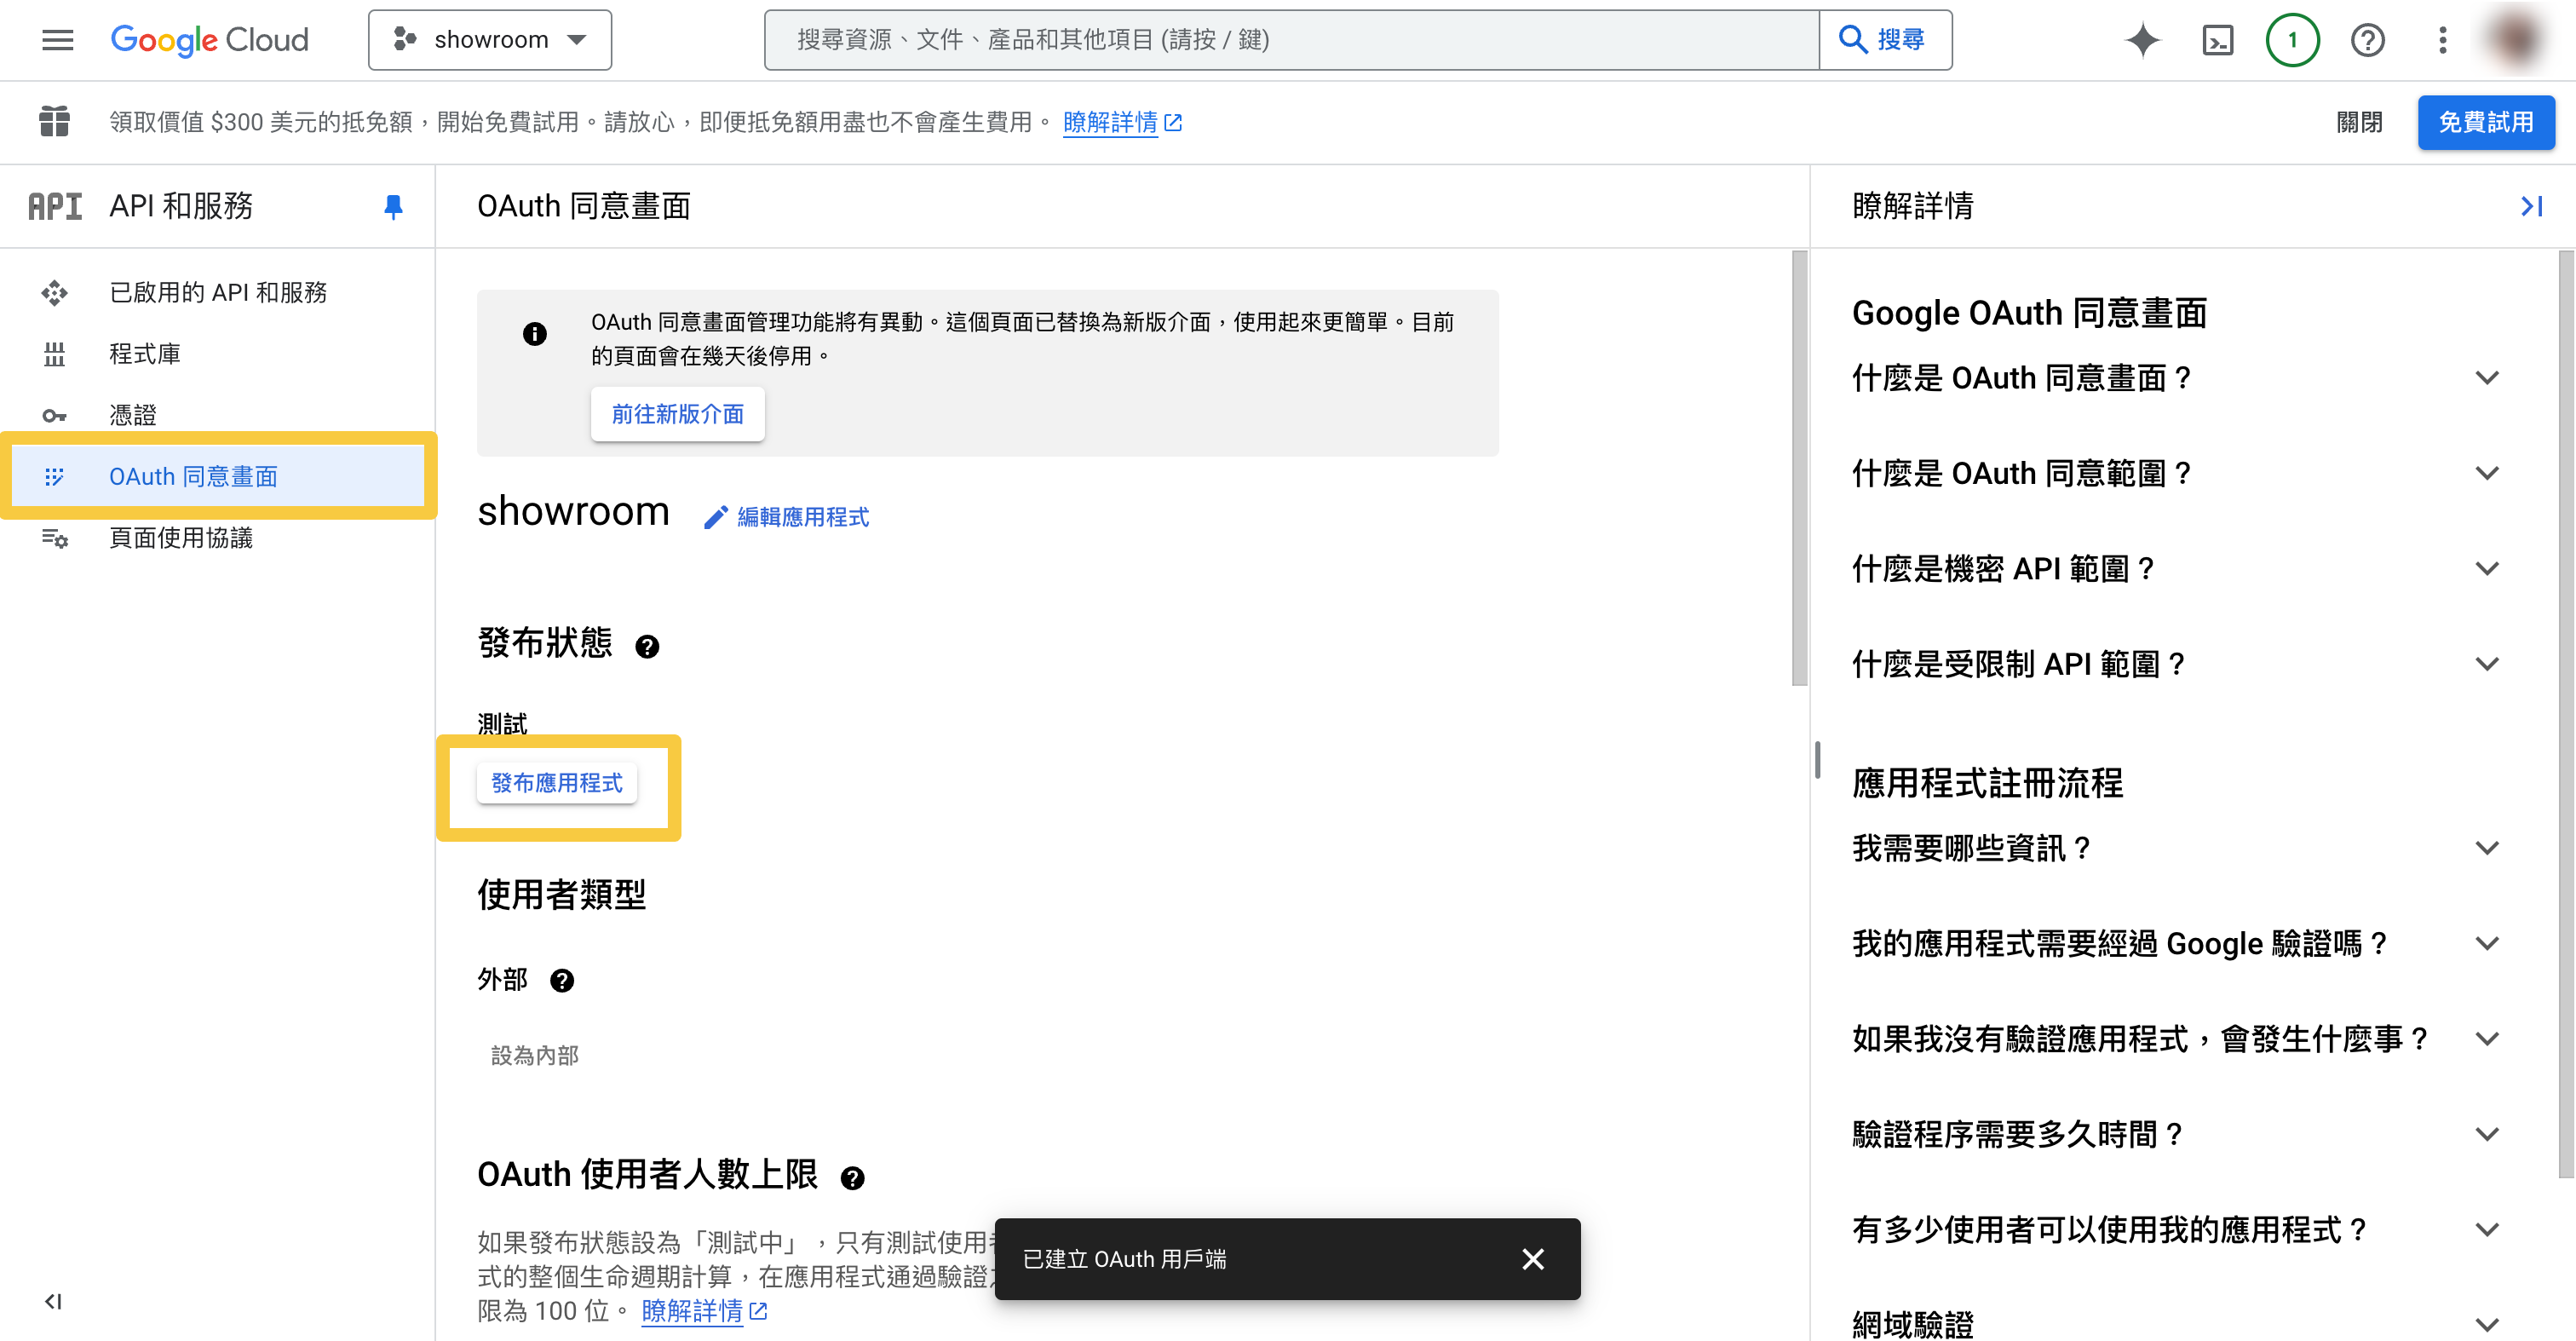Click the help icon next to 外部
Image resolution: width=2576 pixels, height=1341 pixels.
tap(562, 980)
